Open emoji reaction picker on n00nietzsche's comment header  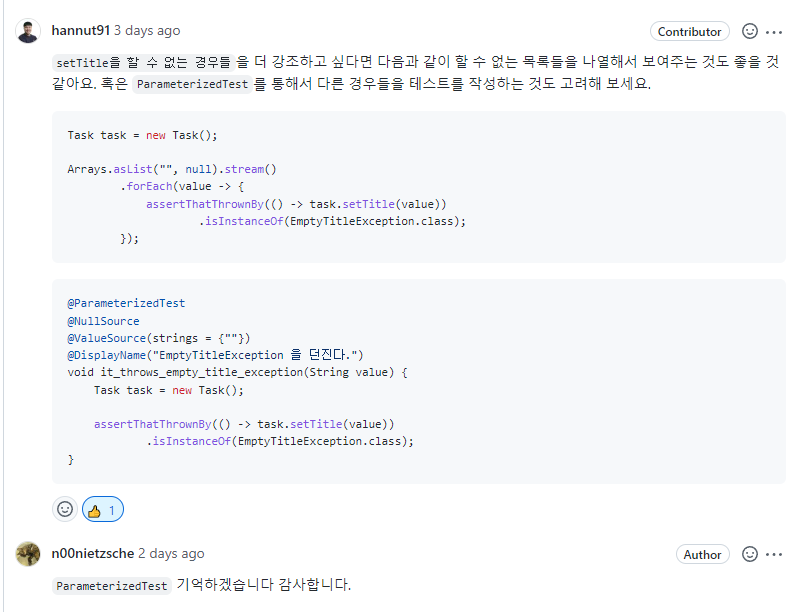click(x=750, y=554)
